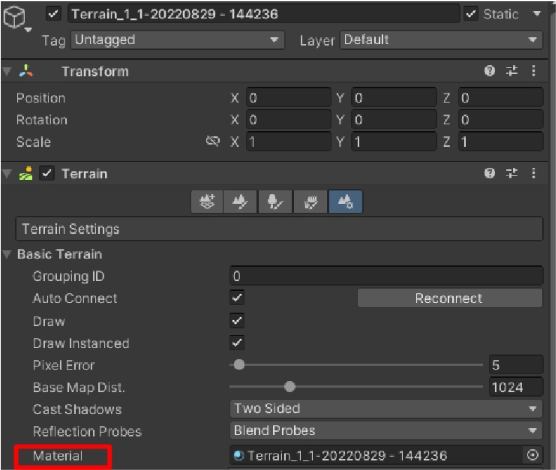The width and height of the screenshot is (556, 470).
Task: Toggle the Static checkbox
Action: (x=471, y=14)
